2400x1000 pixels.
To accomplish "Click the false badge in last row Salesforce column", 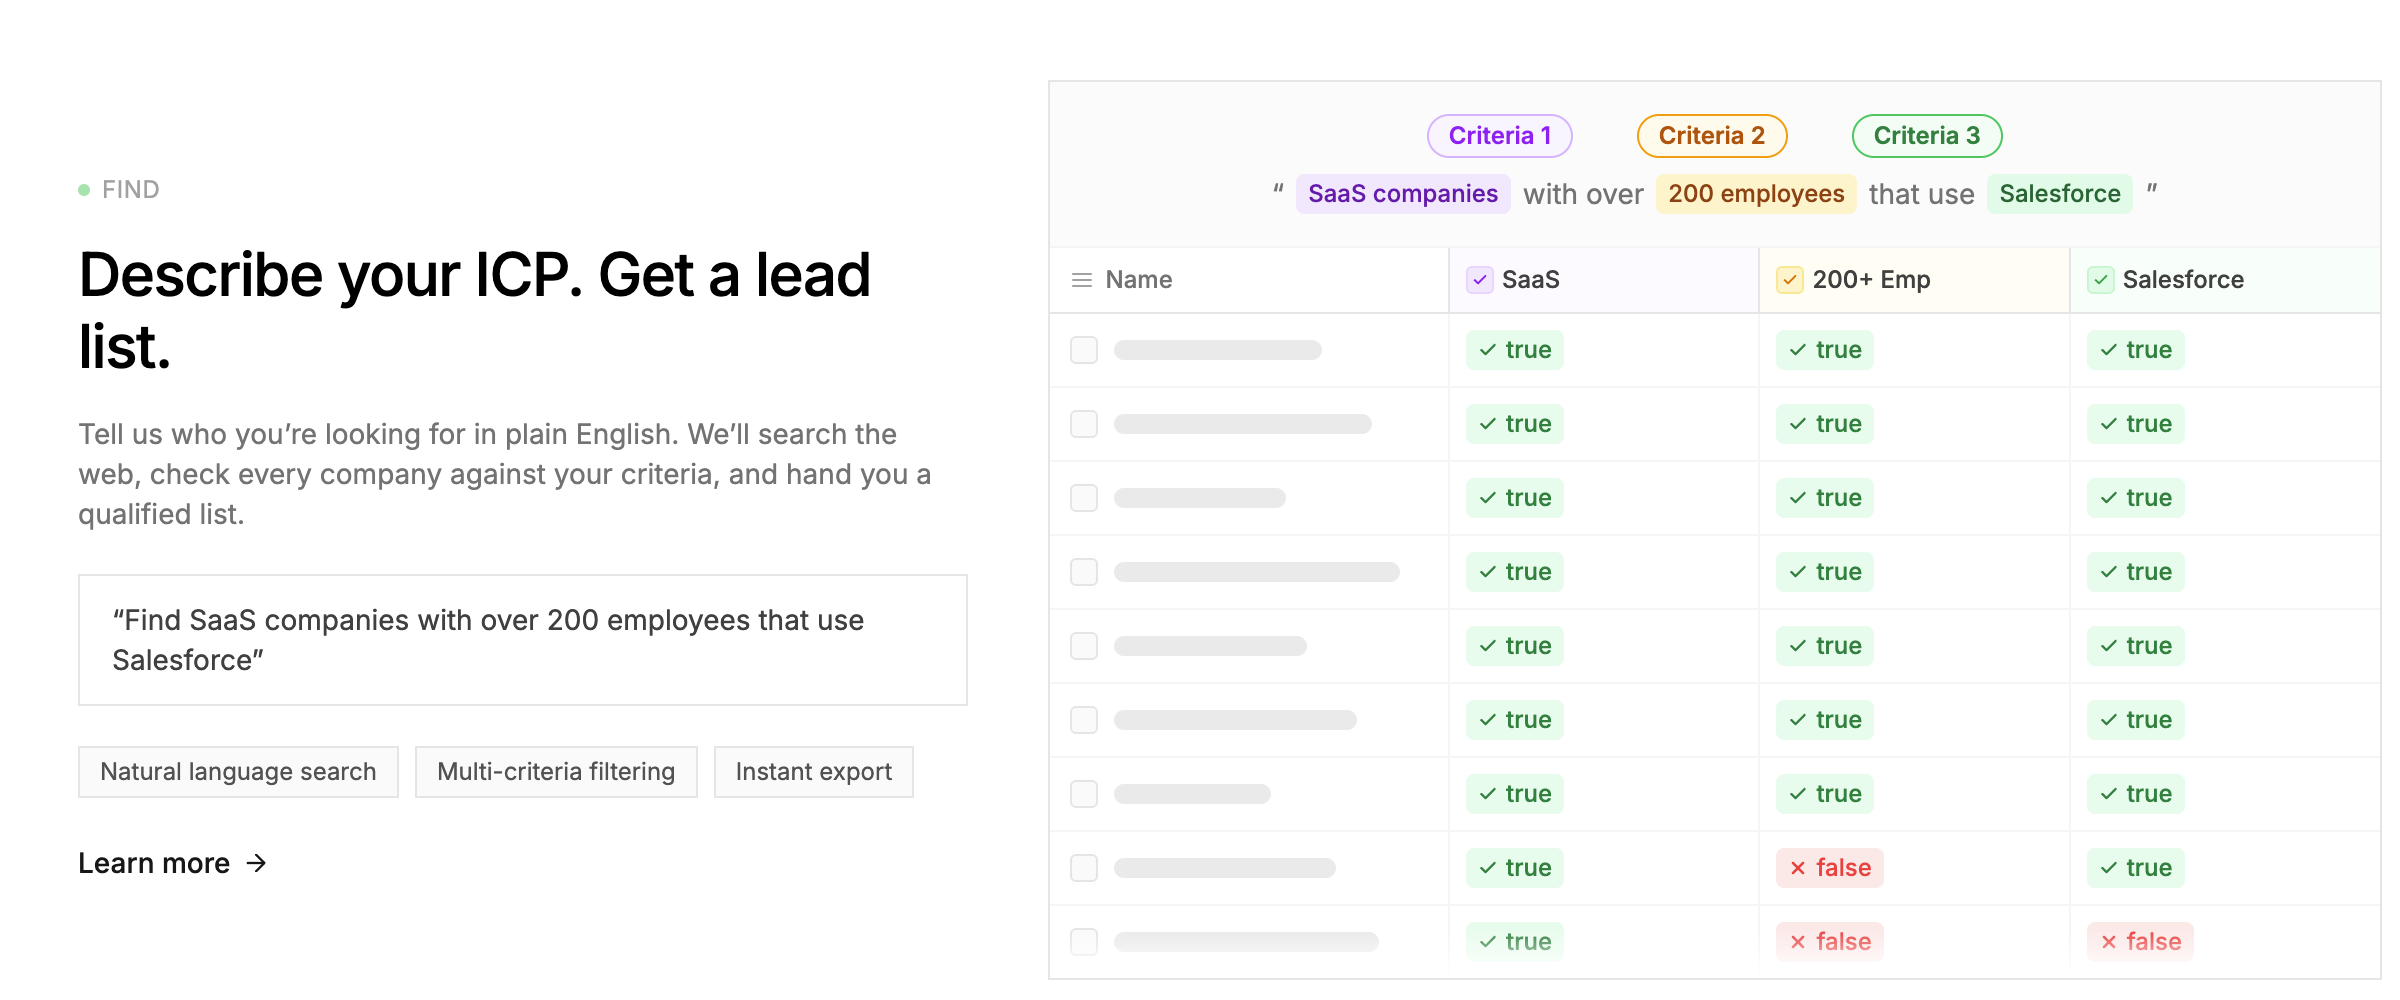I will pos(2140,942).
